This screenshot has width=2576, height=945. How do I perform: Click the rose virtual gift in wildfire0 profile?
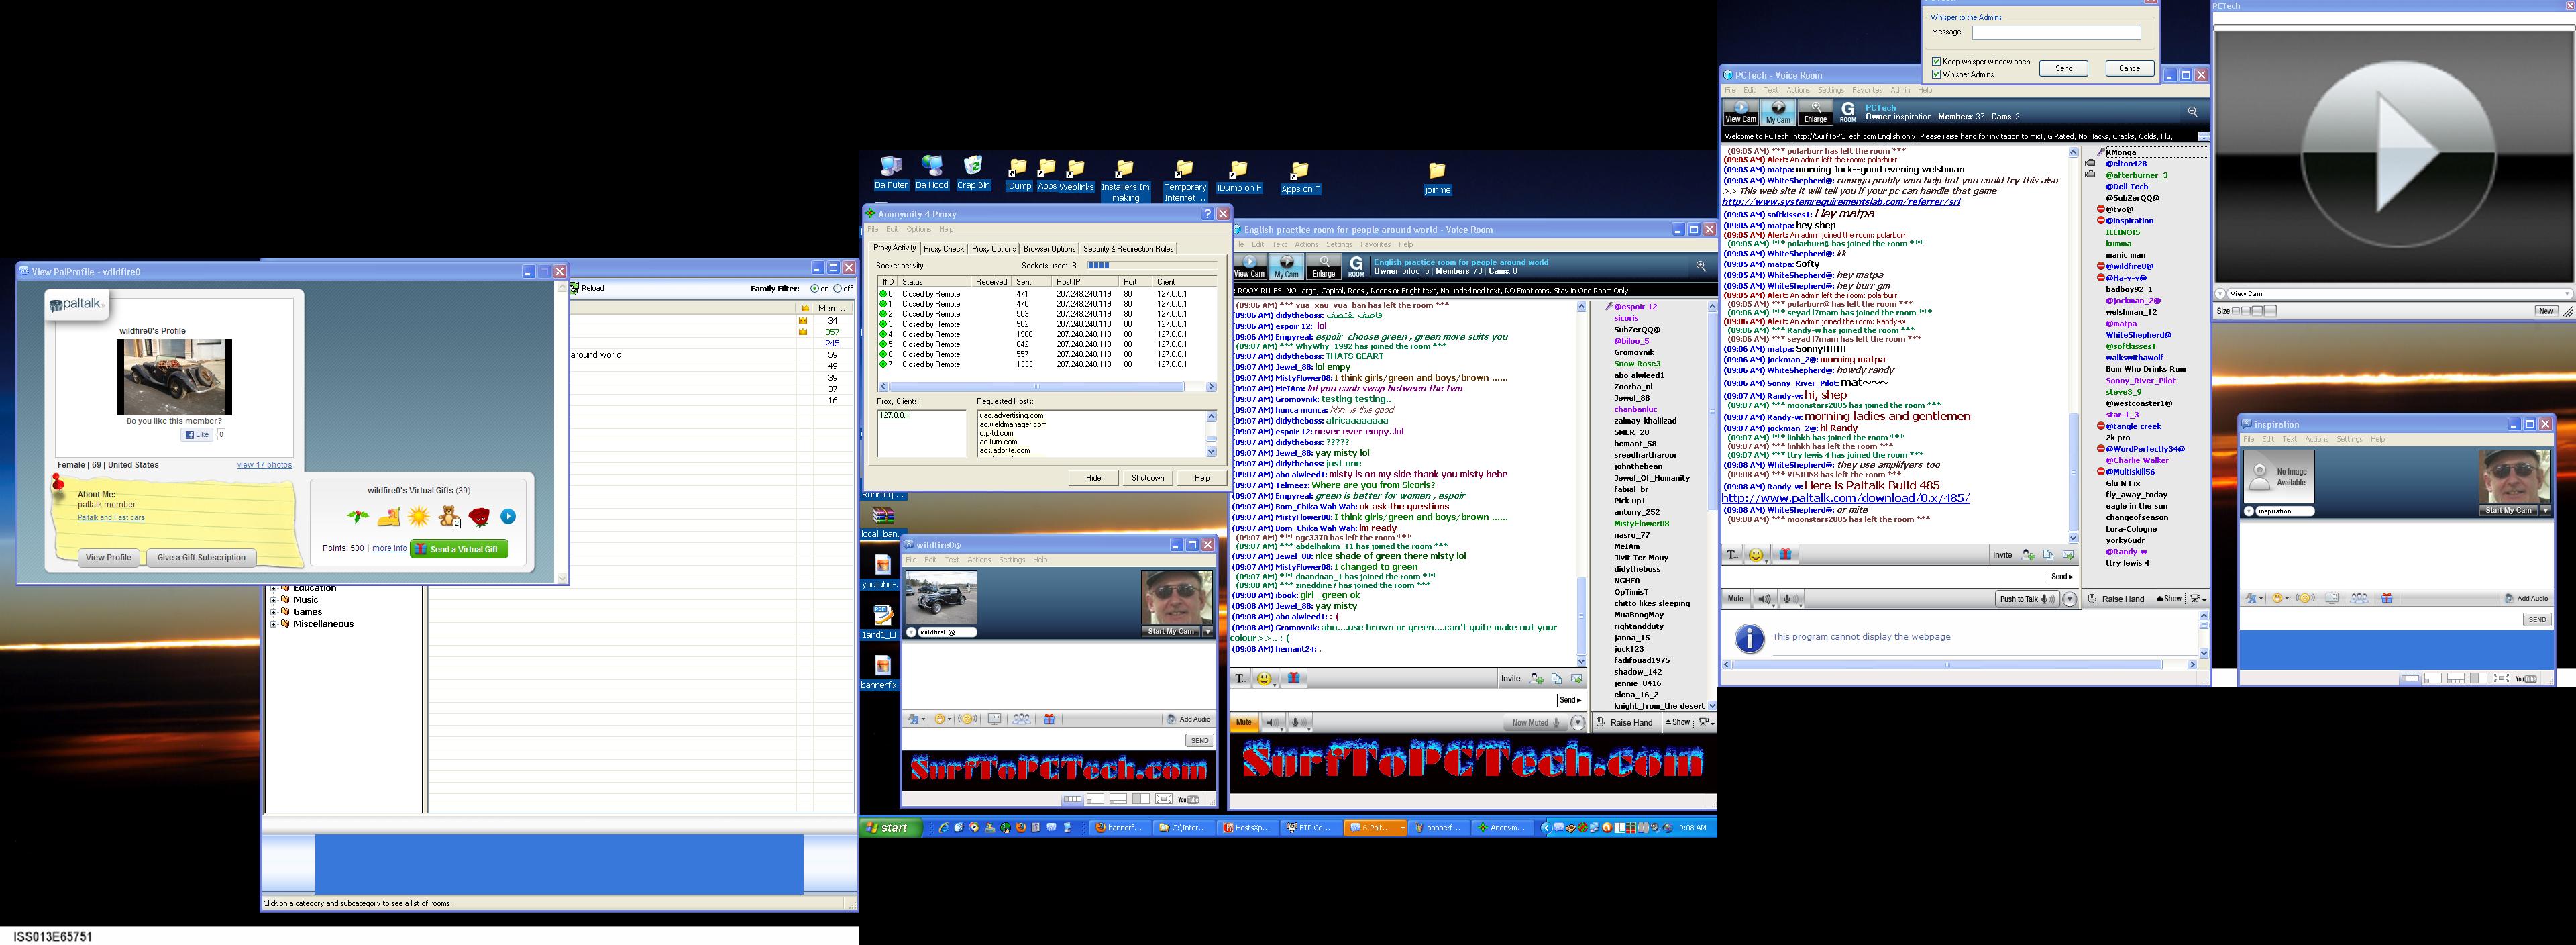479,517
